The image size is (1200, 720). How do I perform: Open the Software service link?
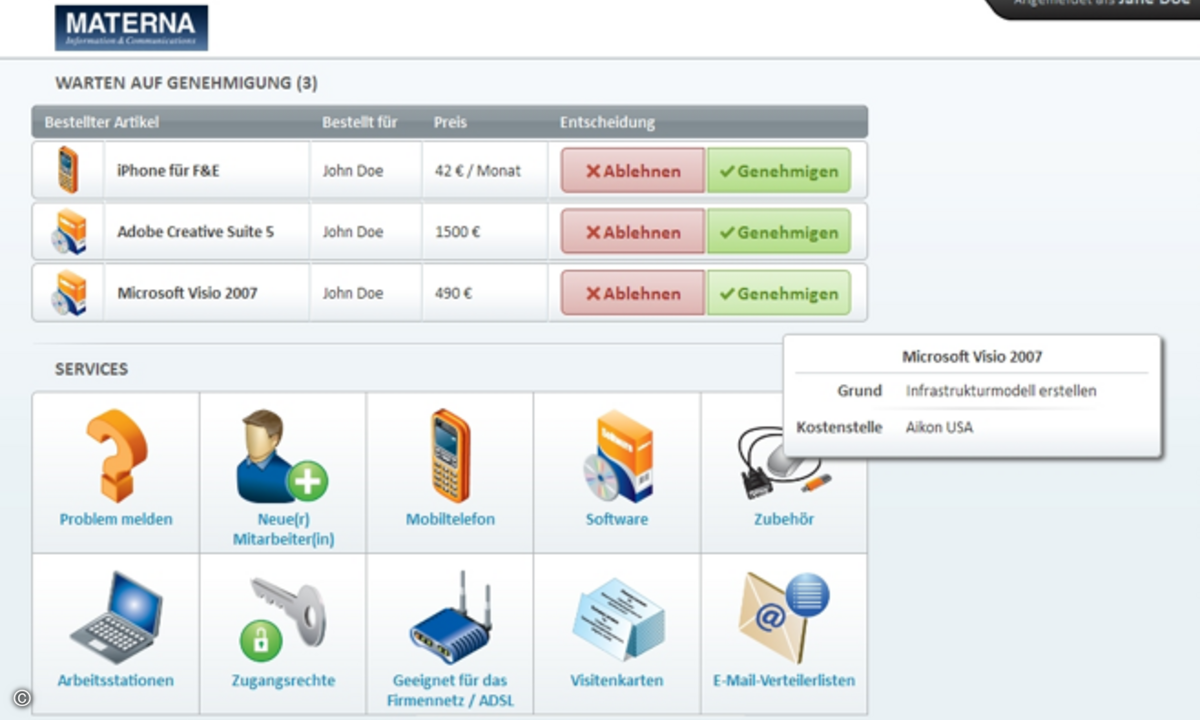pyautogui.click(x=617, y=519)
